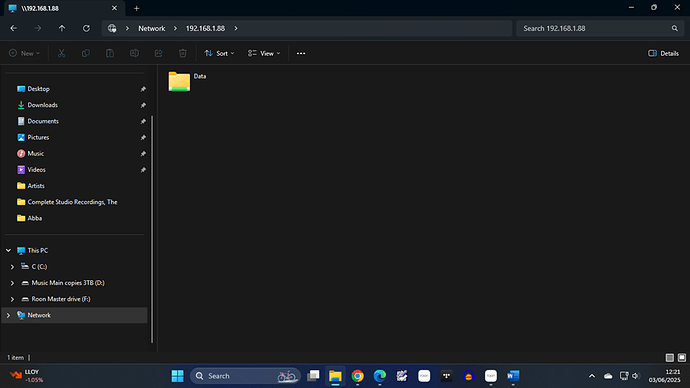Image resolution: width=690 pixels, height=388 pixels.
Task: Refresh the 192.168.1.88 folder view
Action: coord(86,28)
